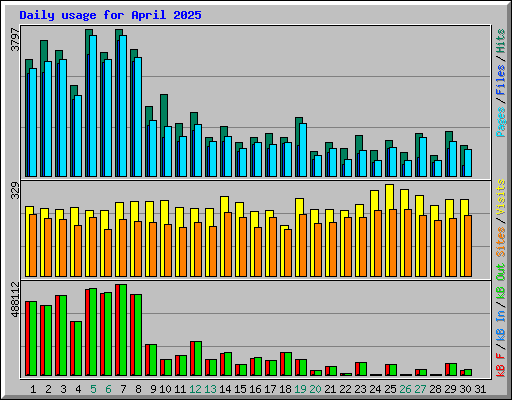
Task: Click day label 7 on the x-axis
Action: click(x=123, y=389)
